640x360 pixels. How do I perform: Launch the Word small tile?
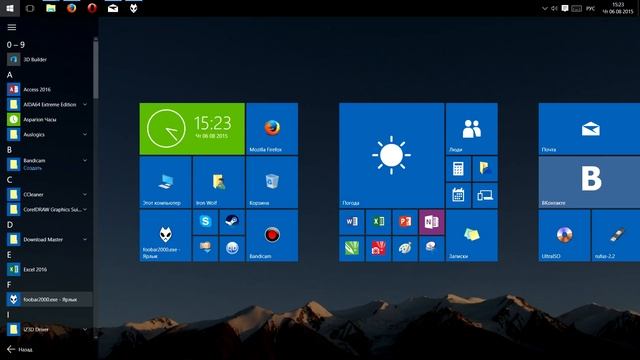[x=351, y=222]
